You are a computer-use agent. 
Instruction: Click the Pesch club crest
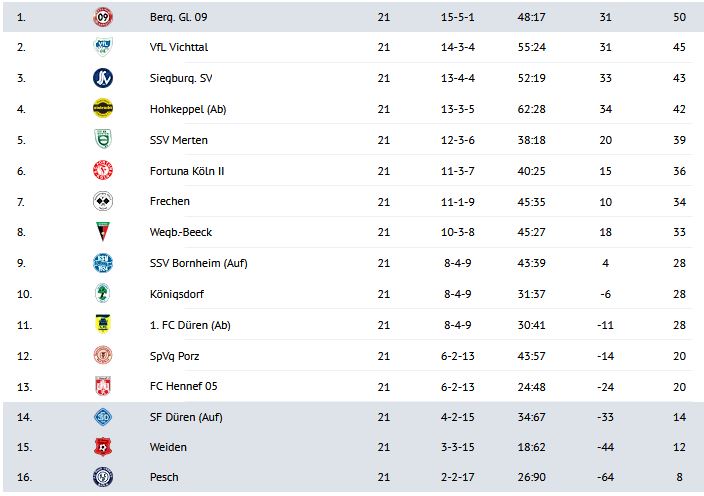pos(102,477)
